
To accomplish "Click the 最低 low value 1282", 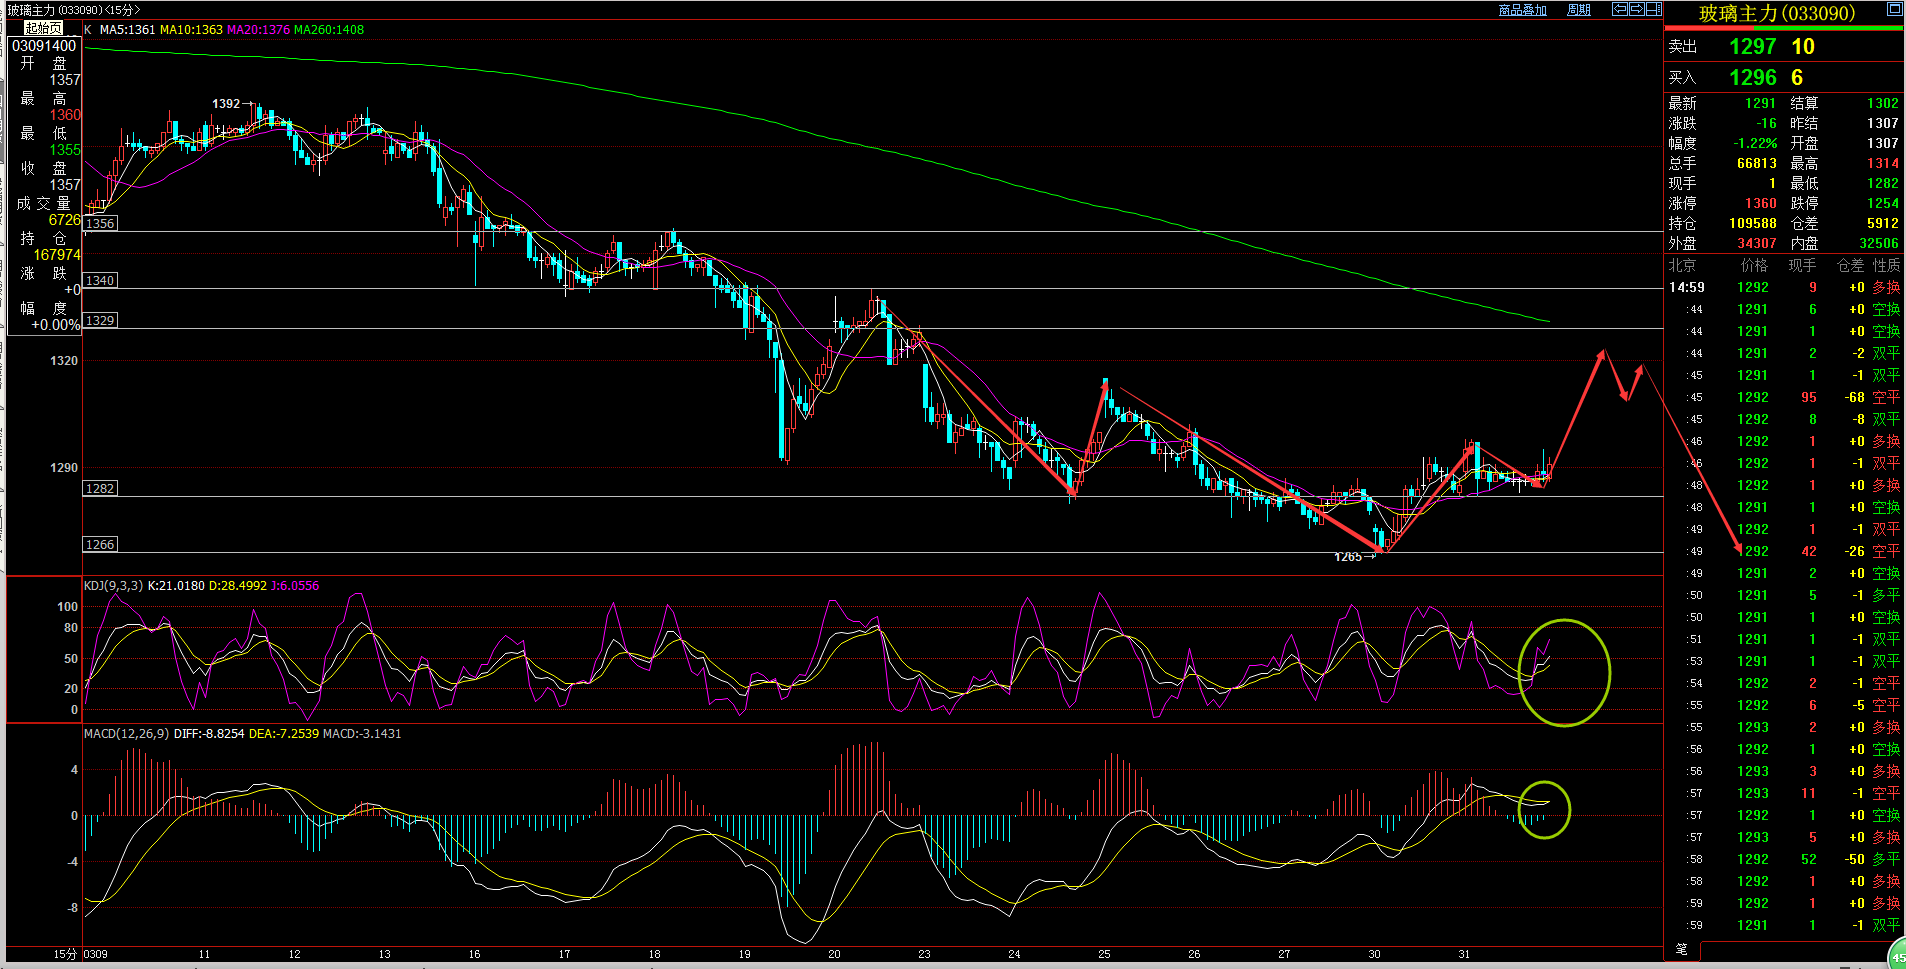I will click(x=1882, y=183).
